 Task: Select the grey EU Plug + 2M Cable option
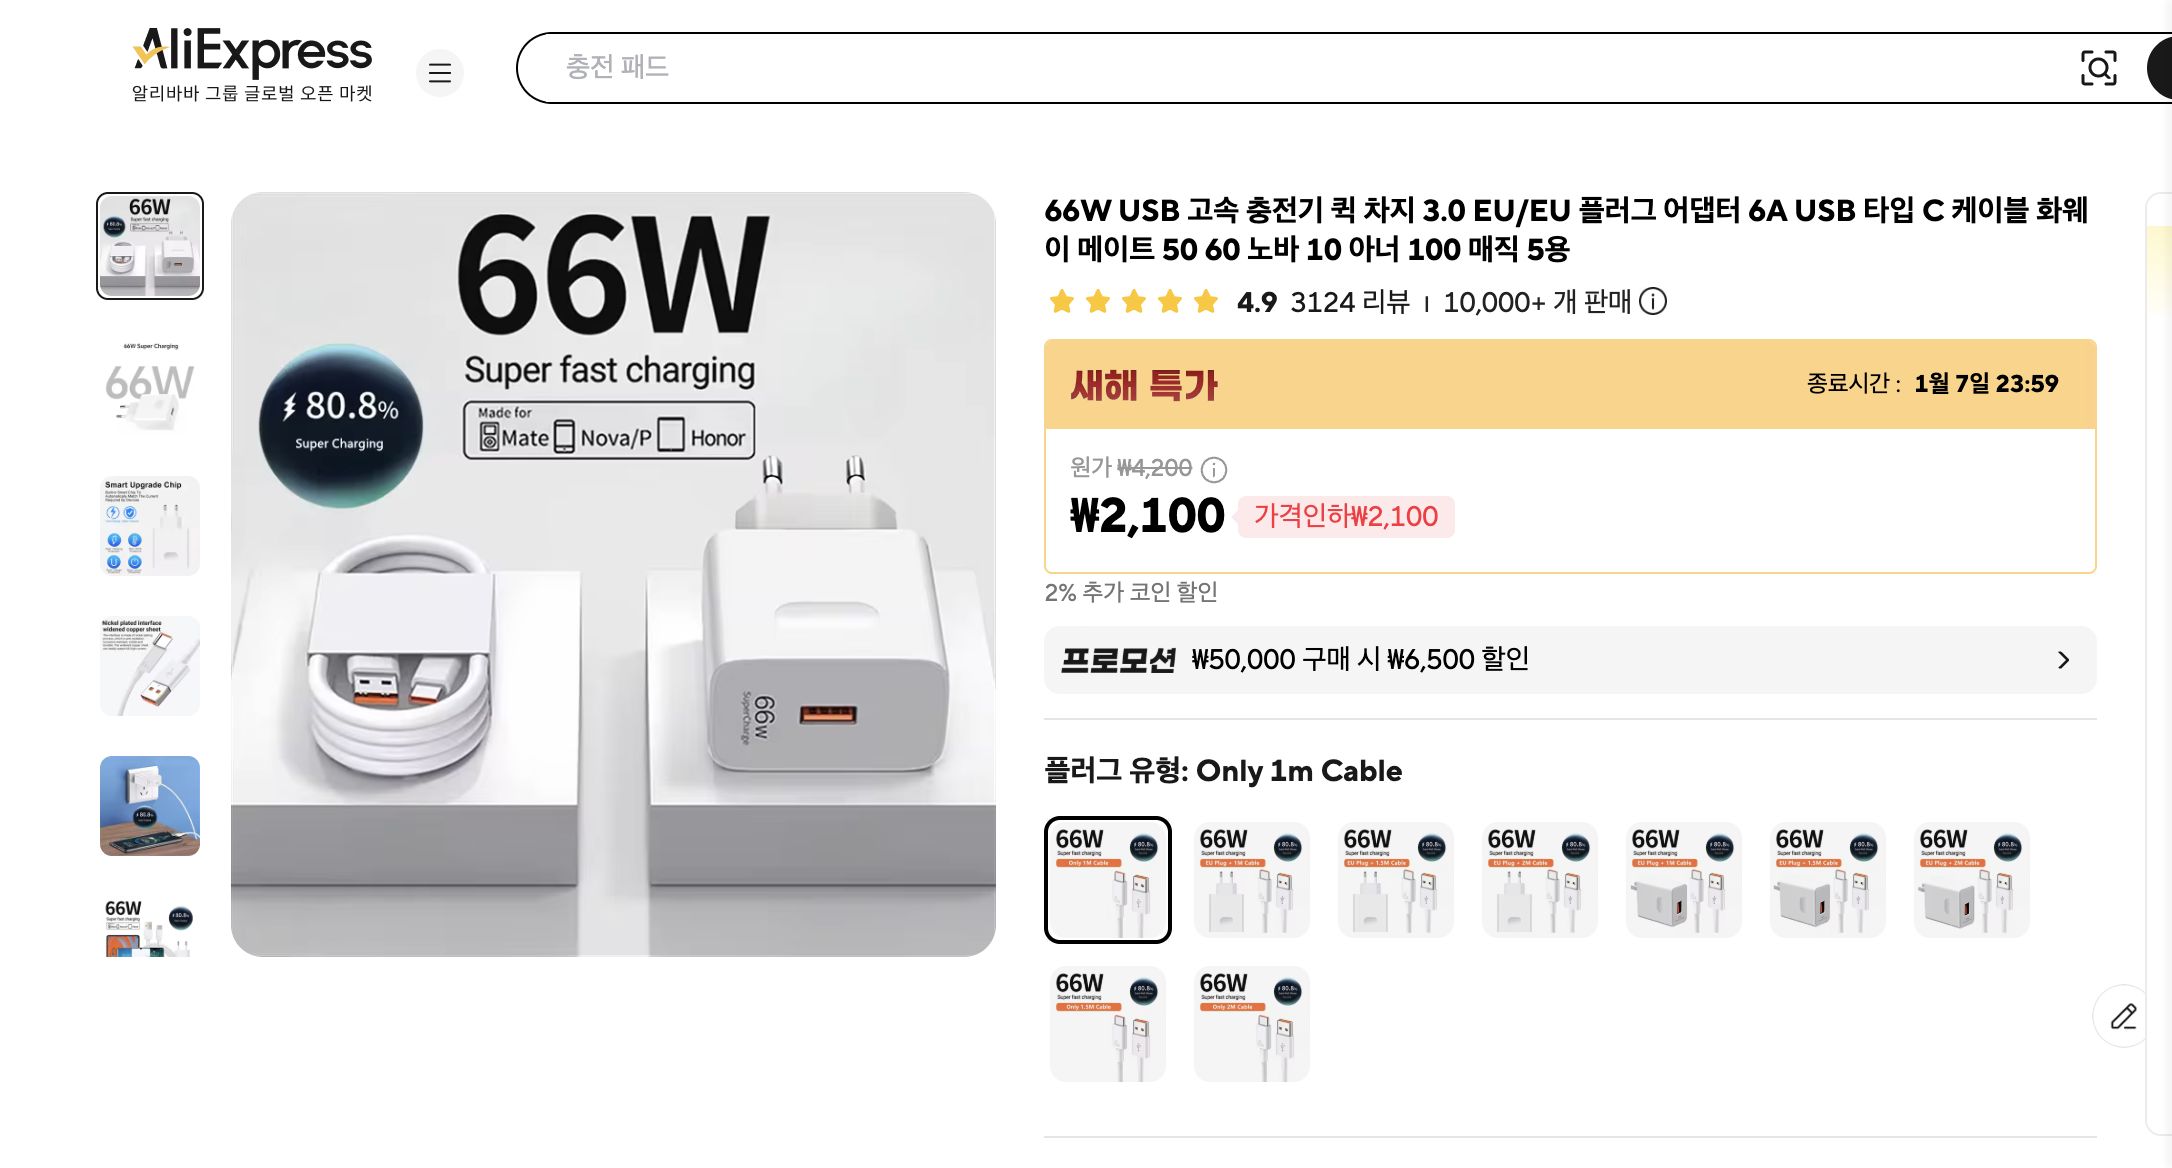coord(1971,880)
